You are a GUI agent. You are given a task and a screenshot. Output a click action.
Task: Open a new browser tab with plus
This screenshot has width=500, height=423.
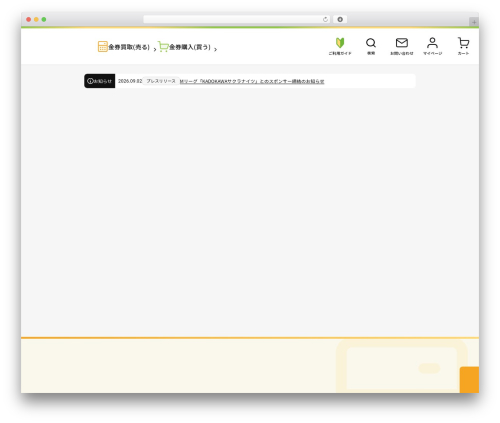(474, 22)
